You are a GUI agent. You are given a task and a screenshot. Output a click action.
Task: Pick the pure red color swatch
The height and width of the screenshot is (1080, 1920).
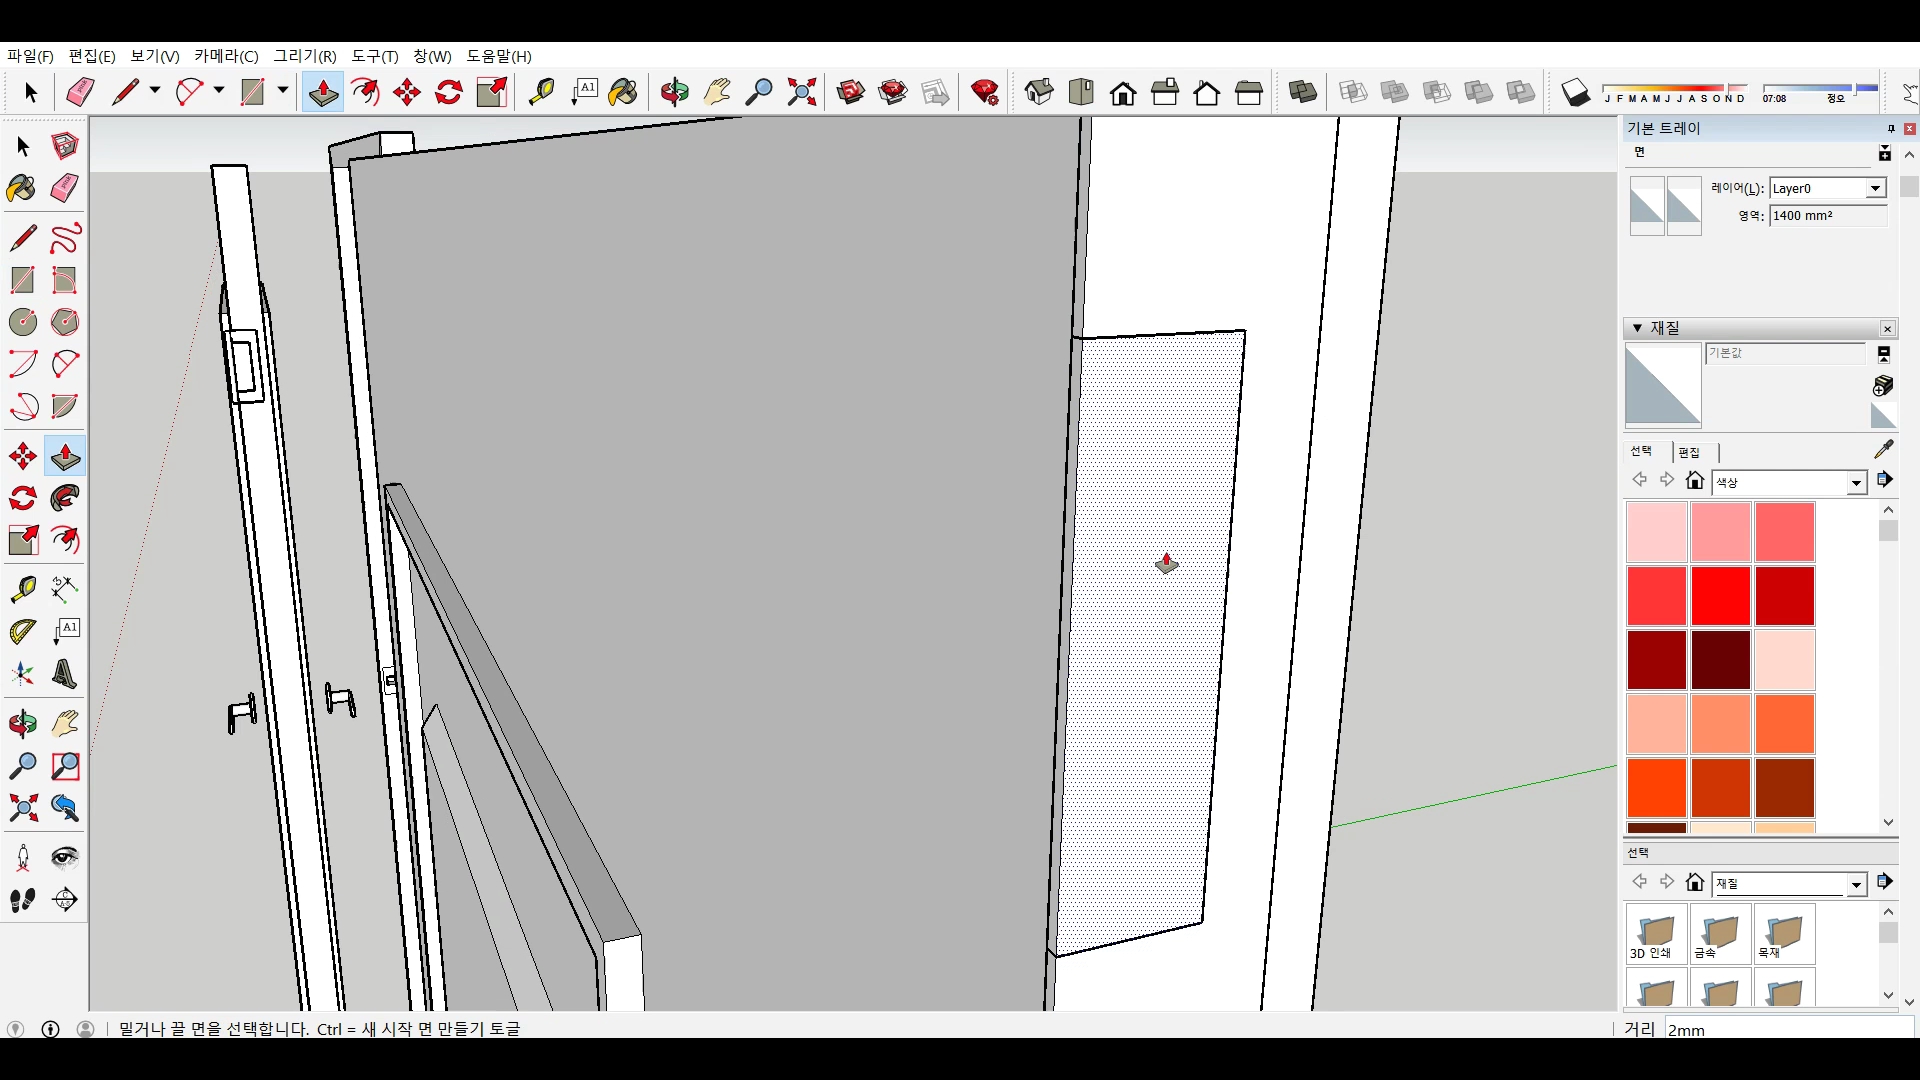1720,595
